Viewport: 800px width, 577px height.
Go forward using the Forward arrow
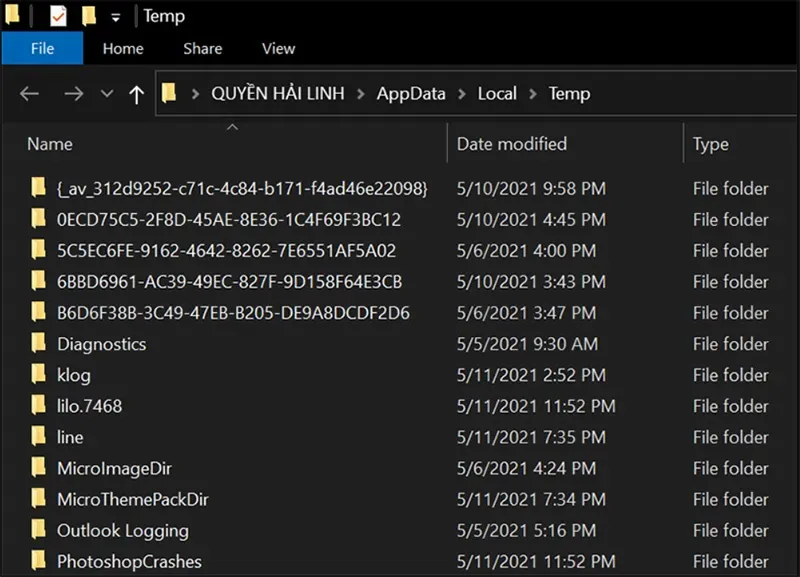click(73, 94)
